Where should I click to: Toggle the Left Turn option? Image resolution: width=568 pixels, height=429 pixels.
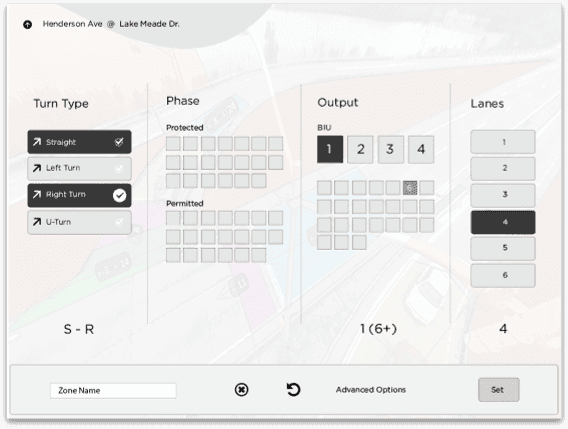[x=79, y=168]
